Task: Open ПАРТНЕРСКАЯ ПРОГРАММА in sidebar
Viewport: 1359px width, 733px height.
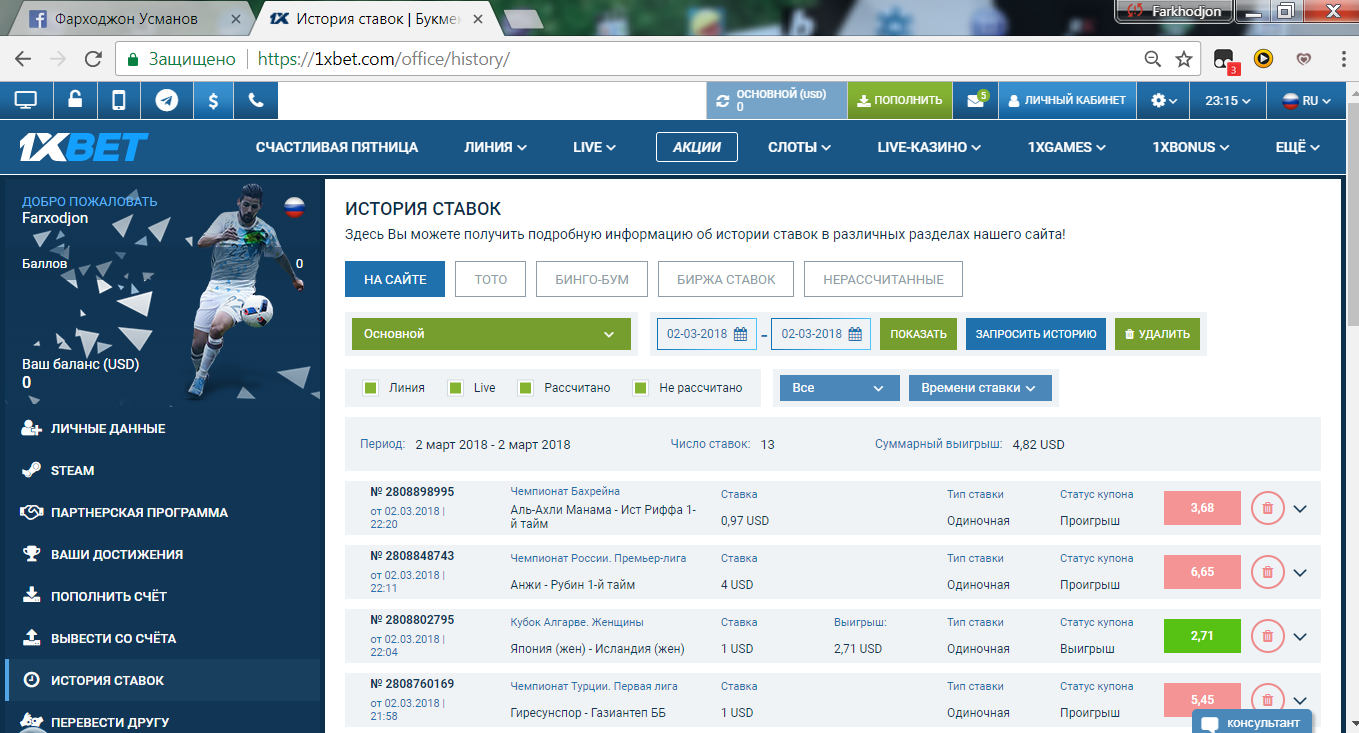Action: (139, 512)
